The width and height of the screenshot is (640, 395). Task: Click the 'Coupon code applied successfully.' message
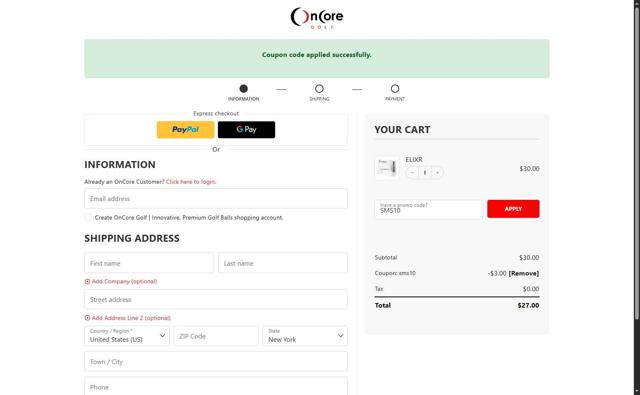click(x=317, y=55)
